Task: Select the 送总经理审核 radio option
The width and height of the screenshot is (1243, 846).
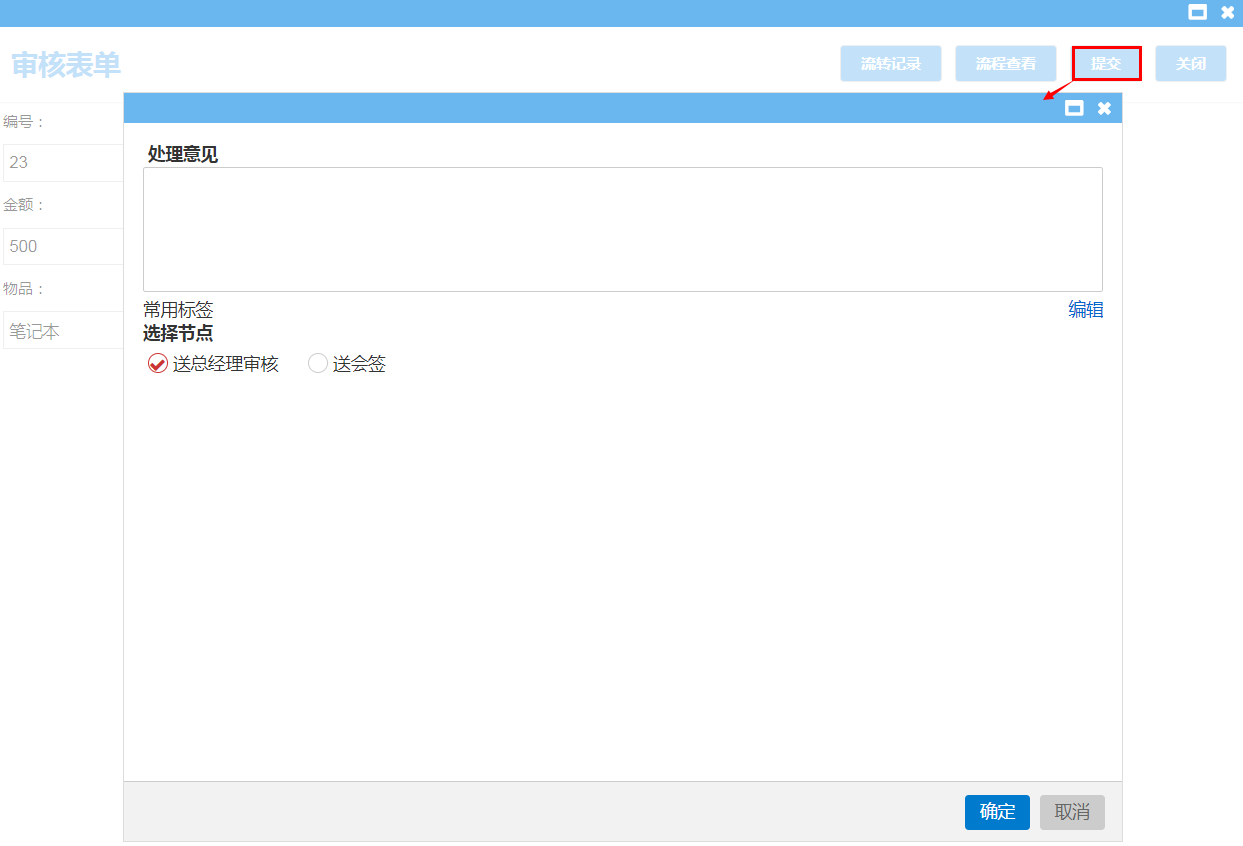Action: pos(157,364)
